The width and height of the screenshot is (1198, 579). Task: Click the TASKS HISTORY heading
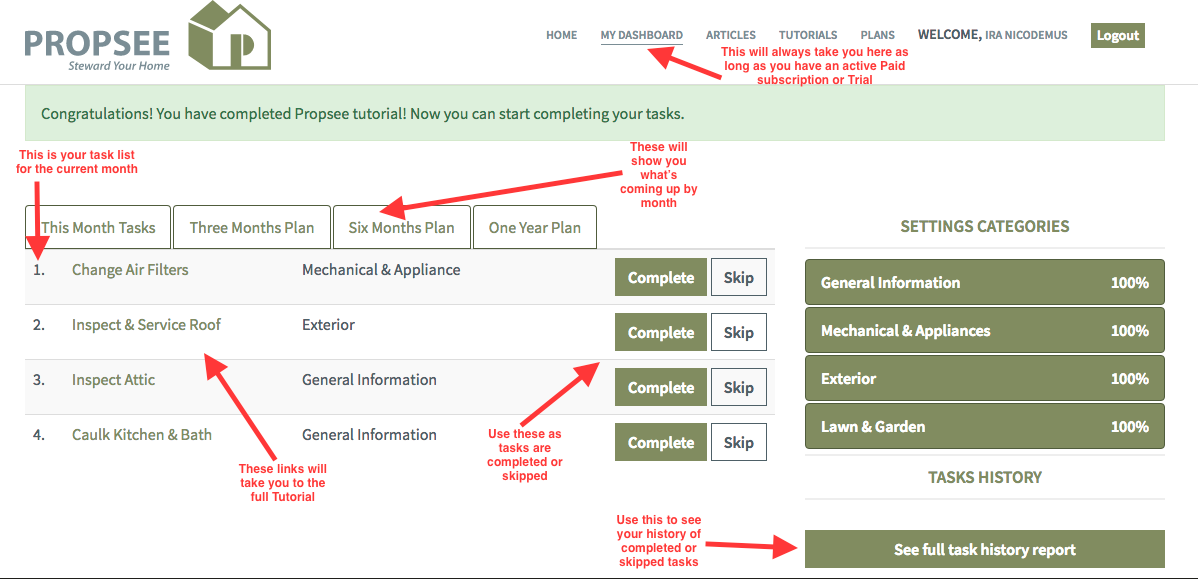[x=985, y=477]
